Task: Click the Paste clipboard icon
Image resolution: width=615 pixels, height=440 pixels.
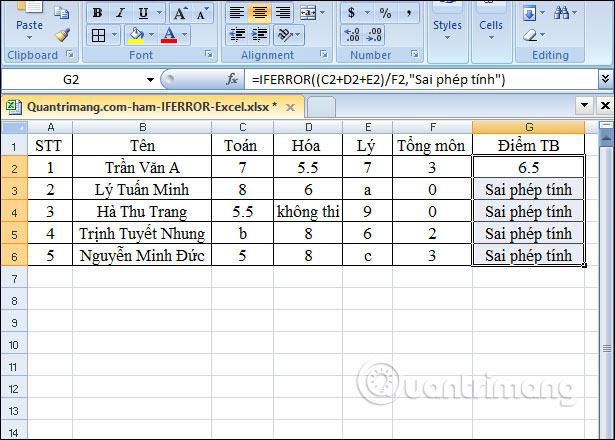Action: click(x=28, y=7)
